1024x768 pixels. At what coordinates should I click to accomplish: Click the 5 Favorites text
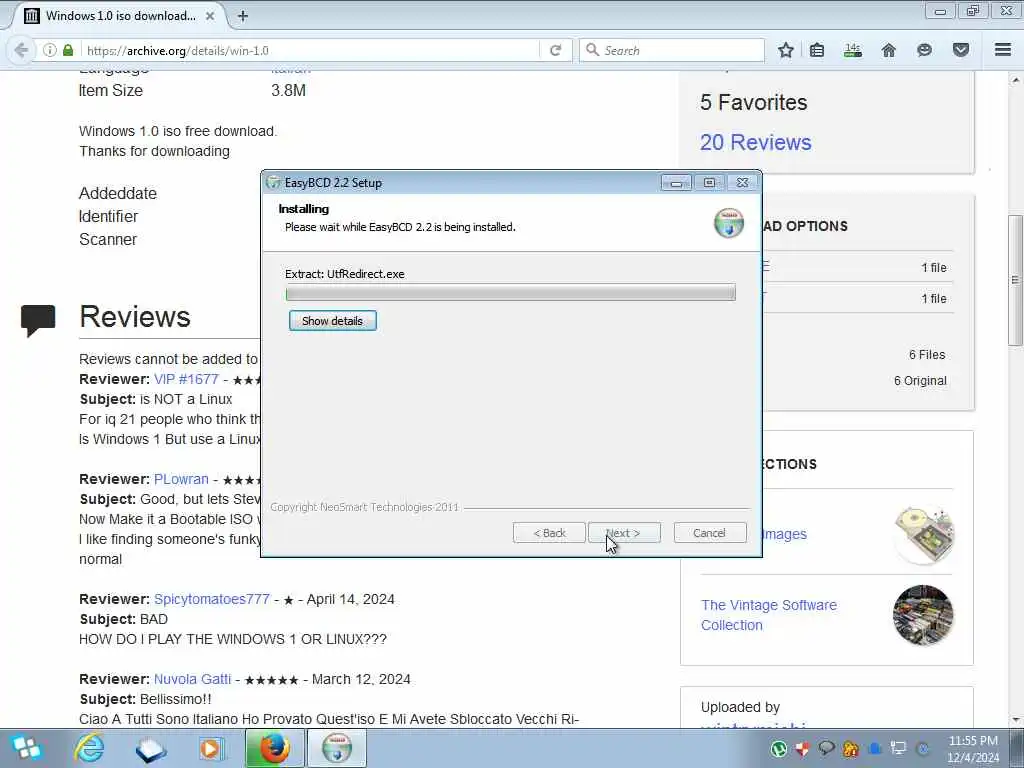[754, 103]
